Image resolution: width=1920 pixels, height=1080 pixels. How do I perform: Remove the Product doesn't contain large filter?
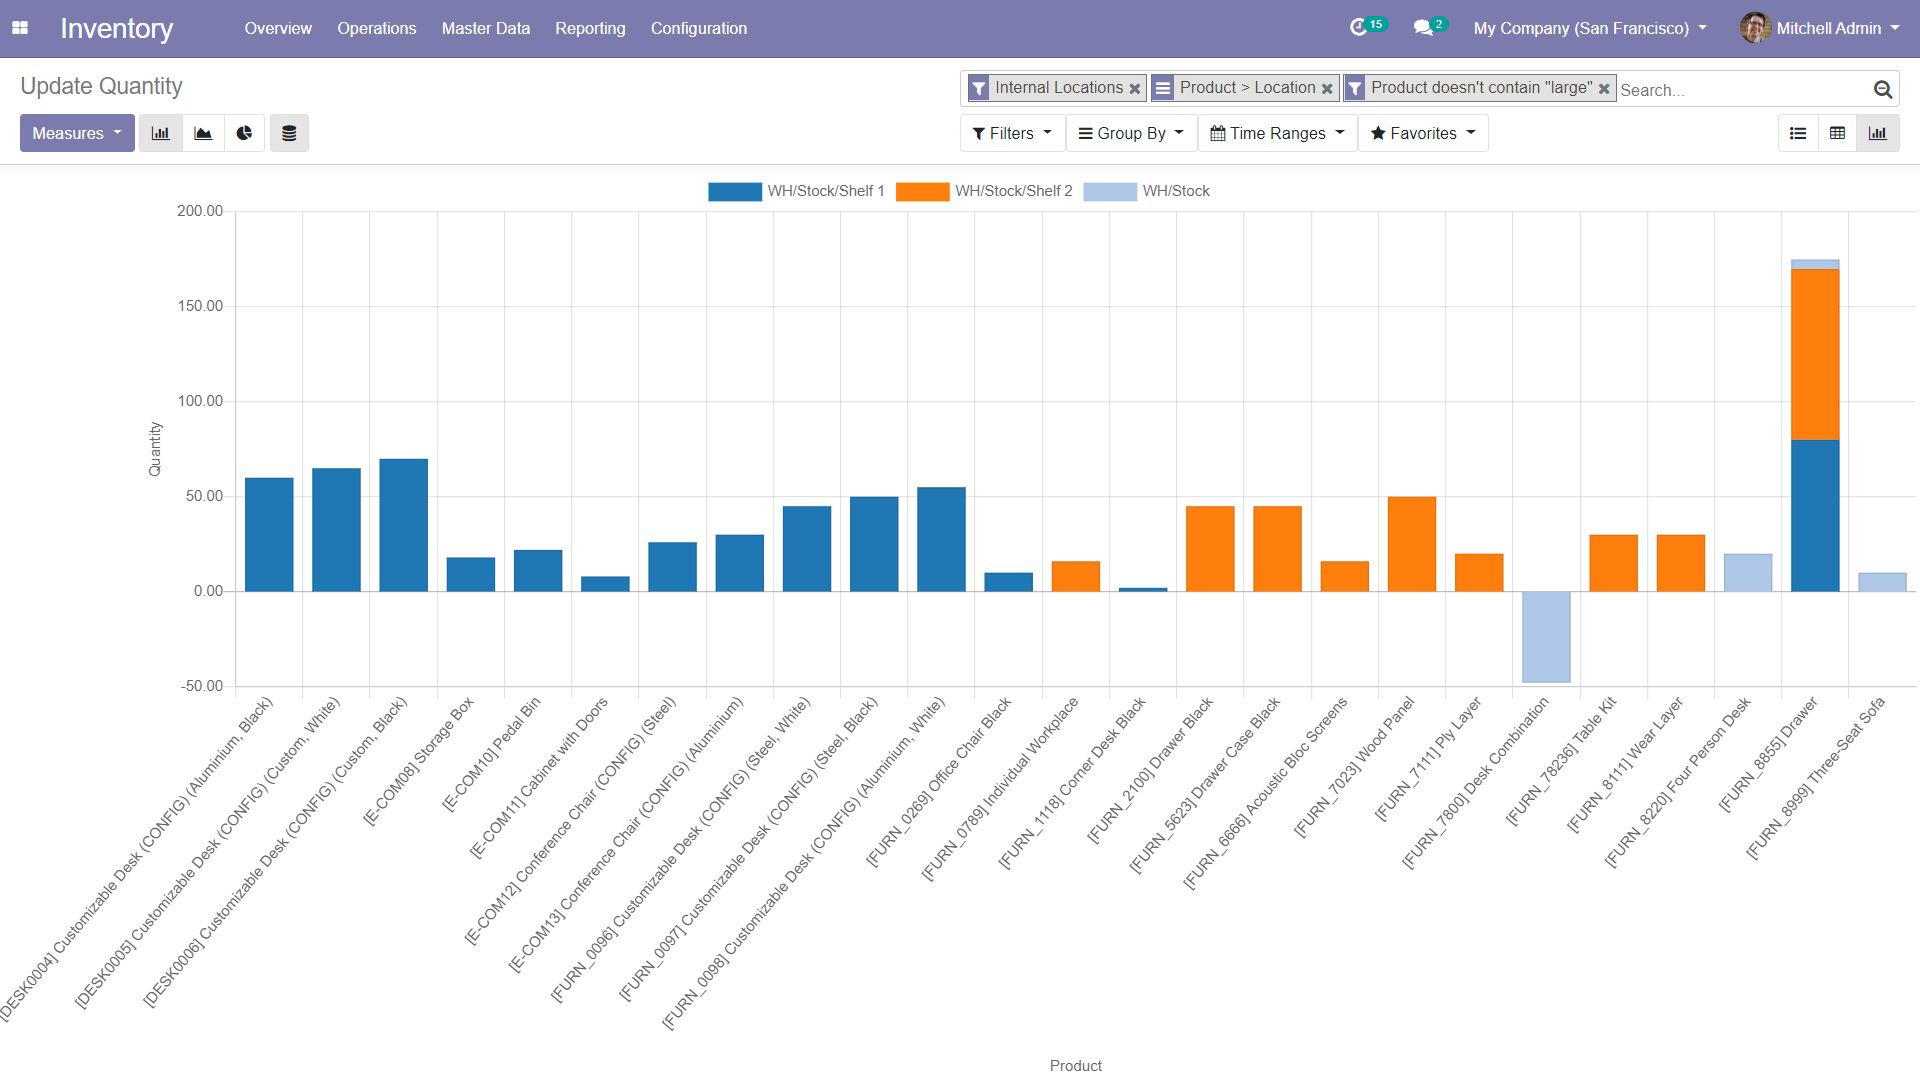pyautogui.click(x=1602, y=88)
